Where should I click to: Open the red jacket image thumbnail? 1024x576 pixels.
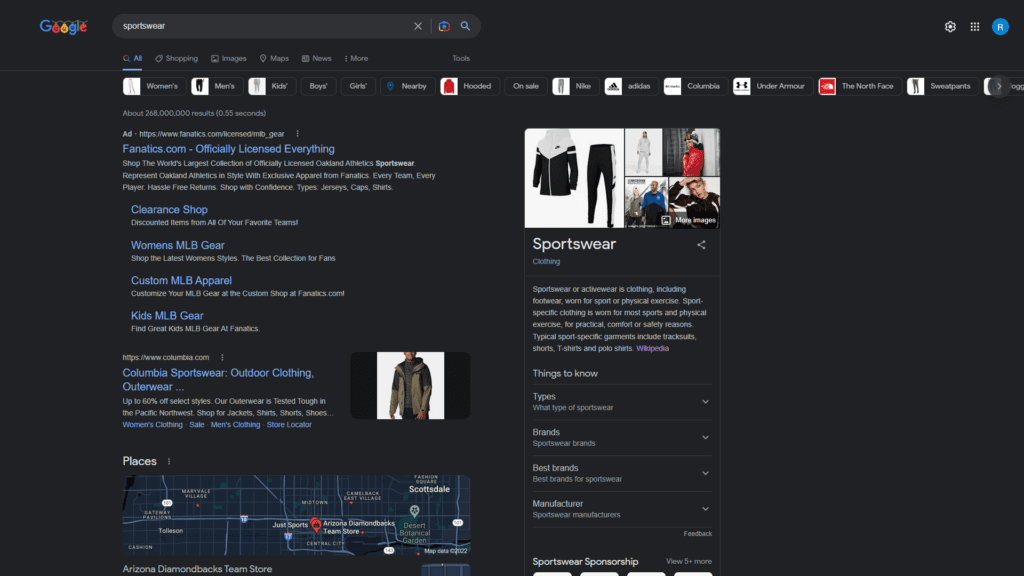692,152
